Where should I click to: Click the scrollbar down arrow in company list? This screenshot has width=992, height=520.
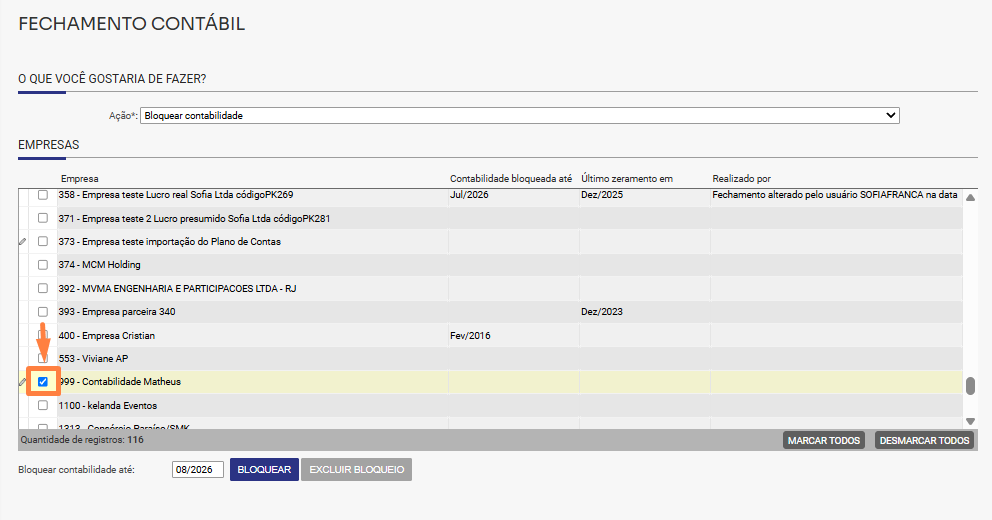(x=970, y=421)
